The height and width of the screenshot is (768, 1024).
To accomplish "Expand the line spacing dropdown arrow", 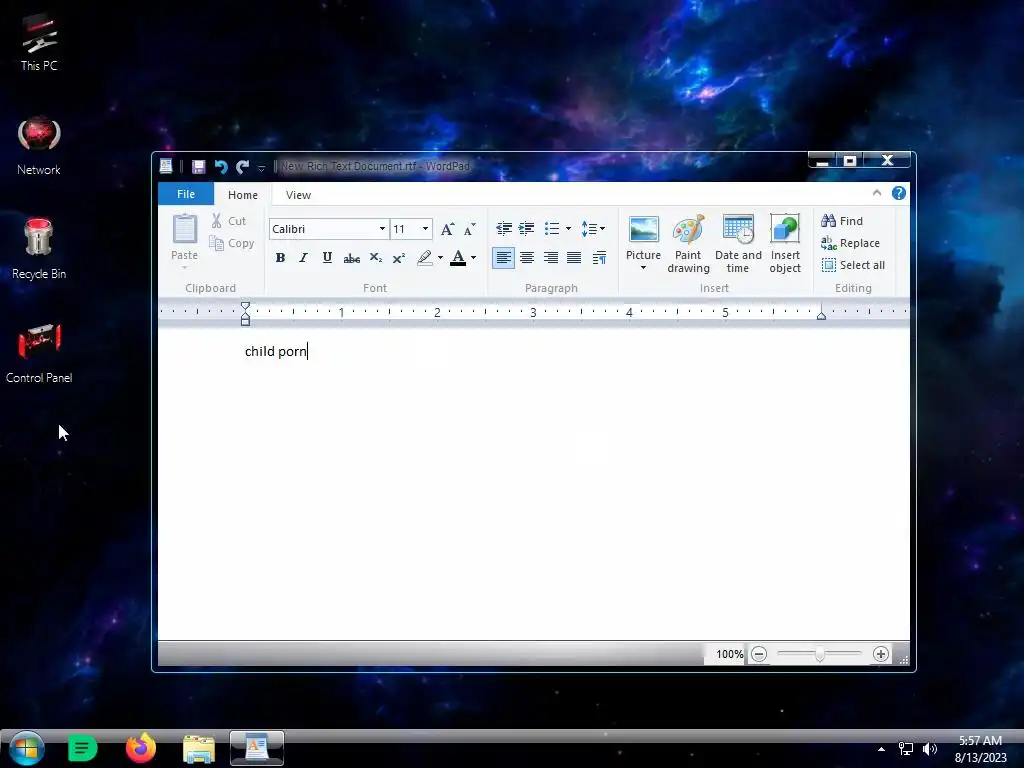I will click(602, 229).
